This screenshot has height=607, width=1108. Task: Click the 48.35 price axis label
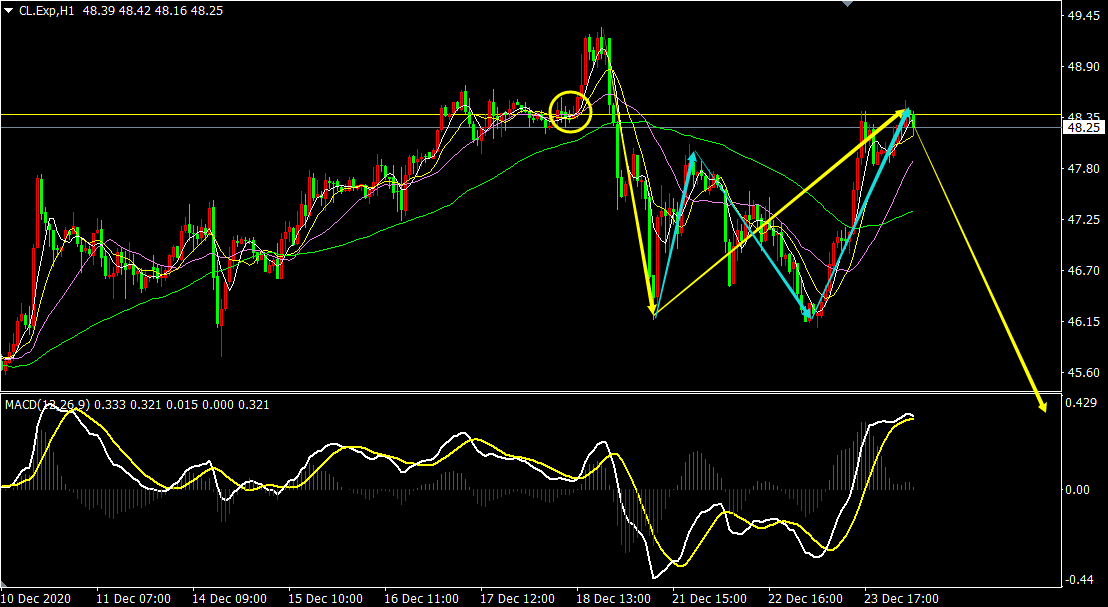[x=1082, y=117]
